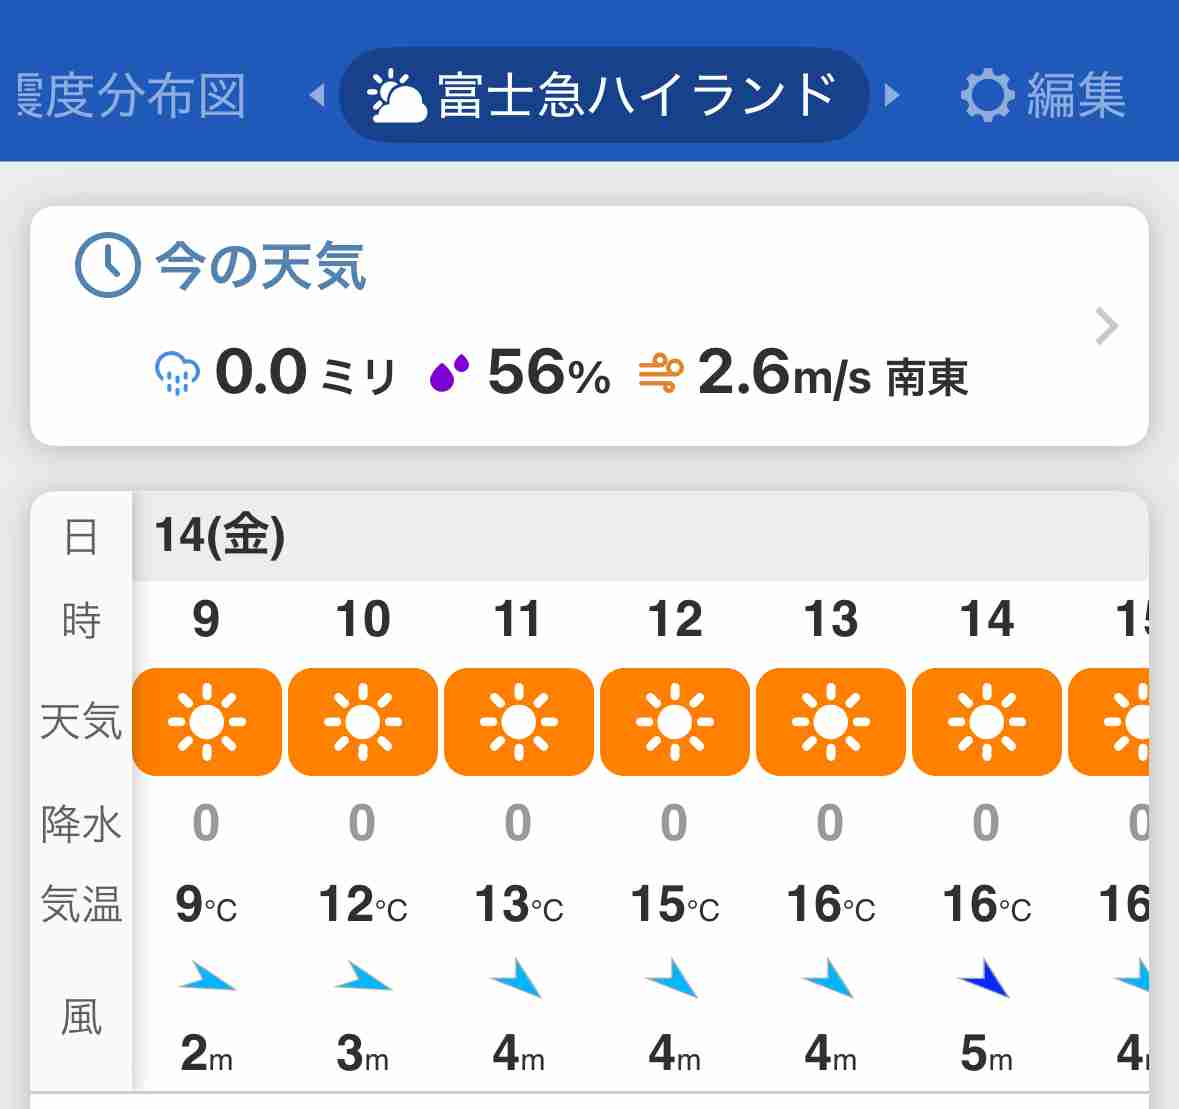This screenshot has height=1109, width=1179.
Task: Open the 富士急ハイランド location selector
Action: [604, 95]
